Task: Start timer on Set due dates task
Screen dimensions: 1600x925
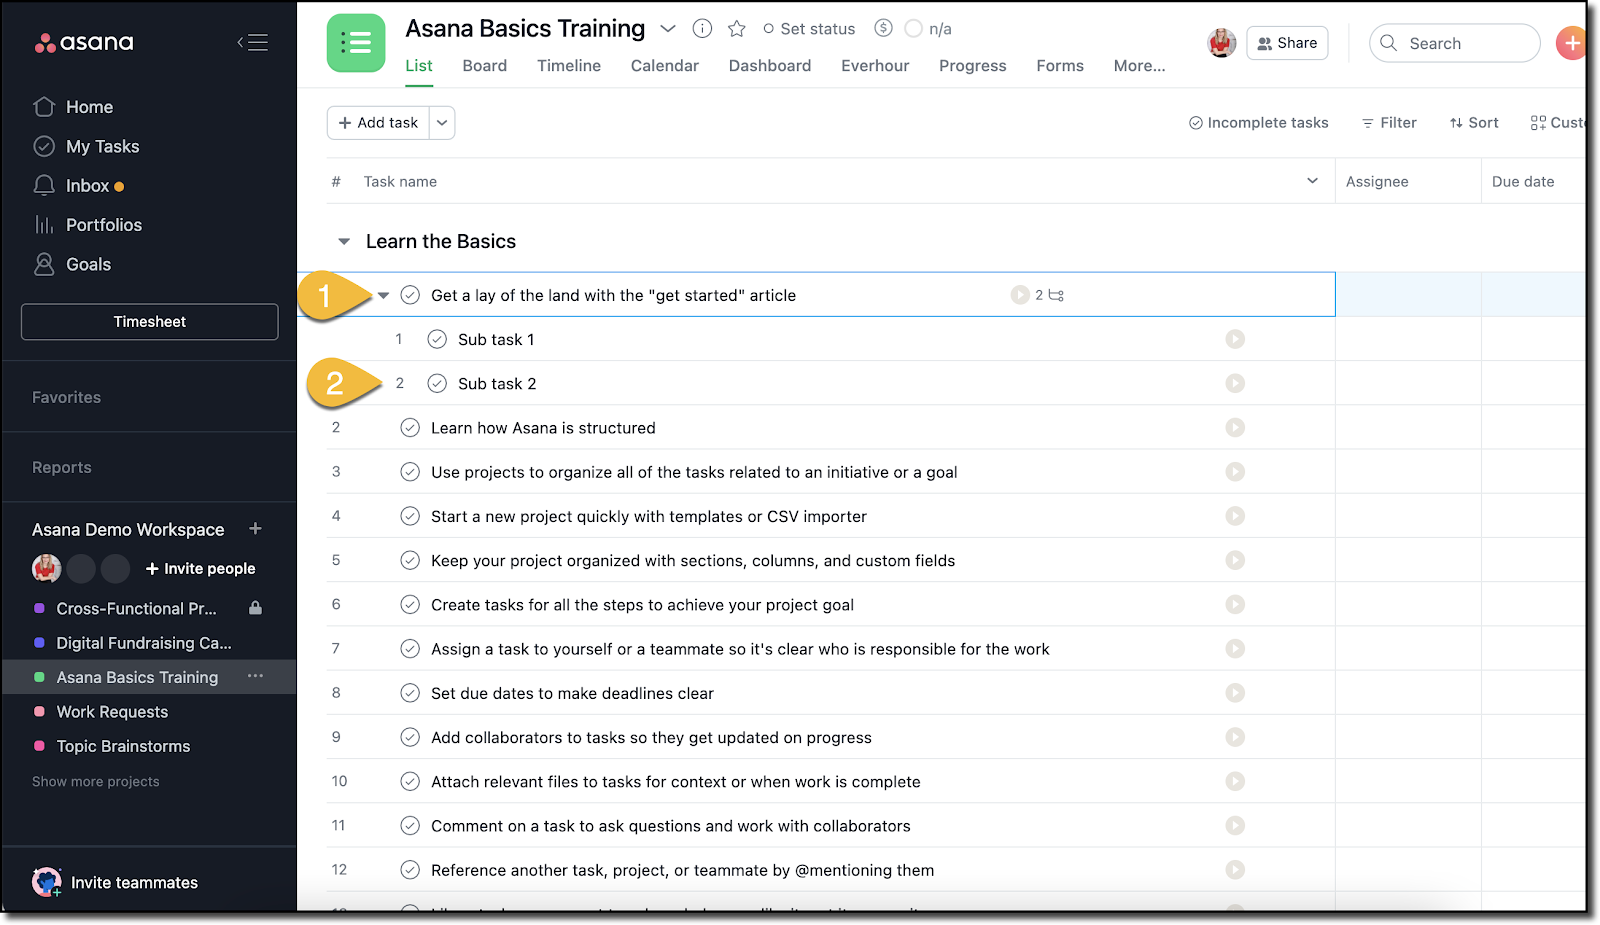Action: [x=1235, y=693]
